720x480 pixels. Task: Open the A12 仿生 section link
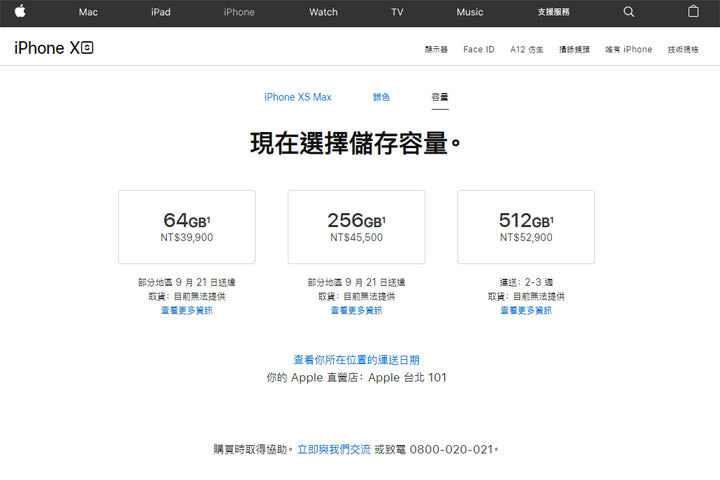(x=527, y=50)
